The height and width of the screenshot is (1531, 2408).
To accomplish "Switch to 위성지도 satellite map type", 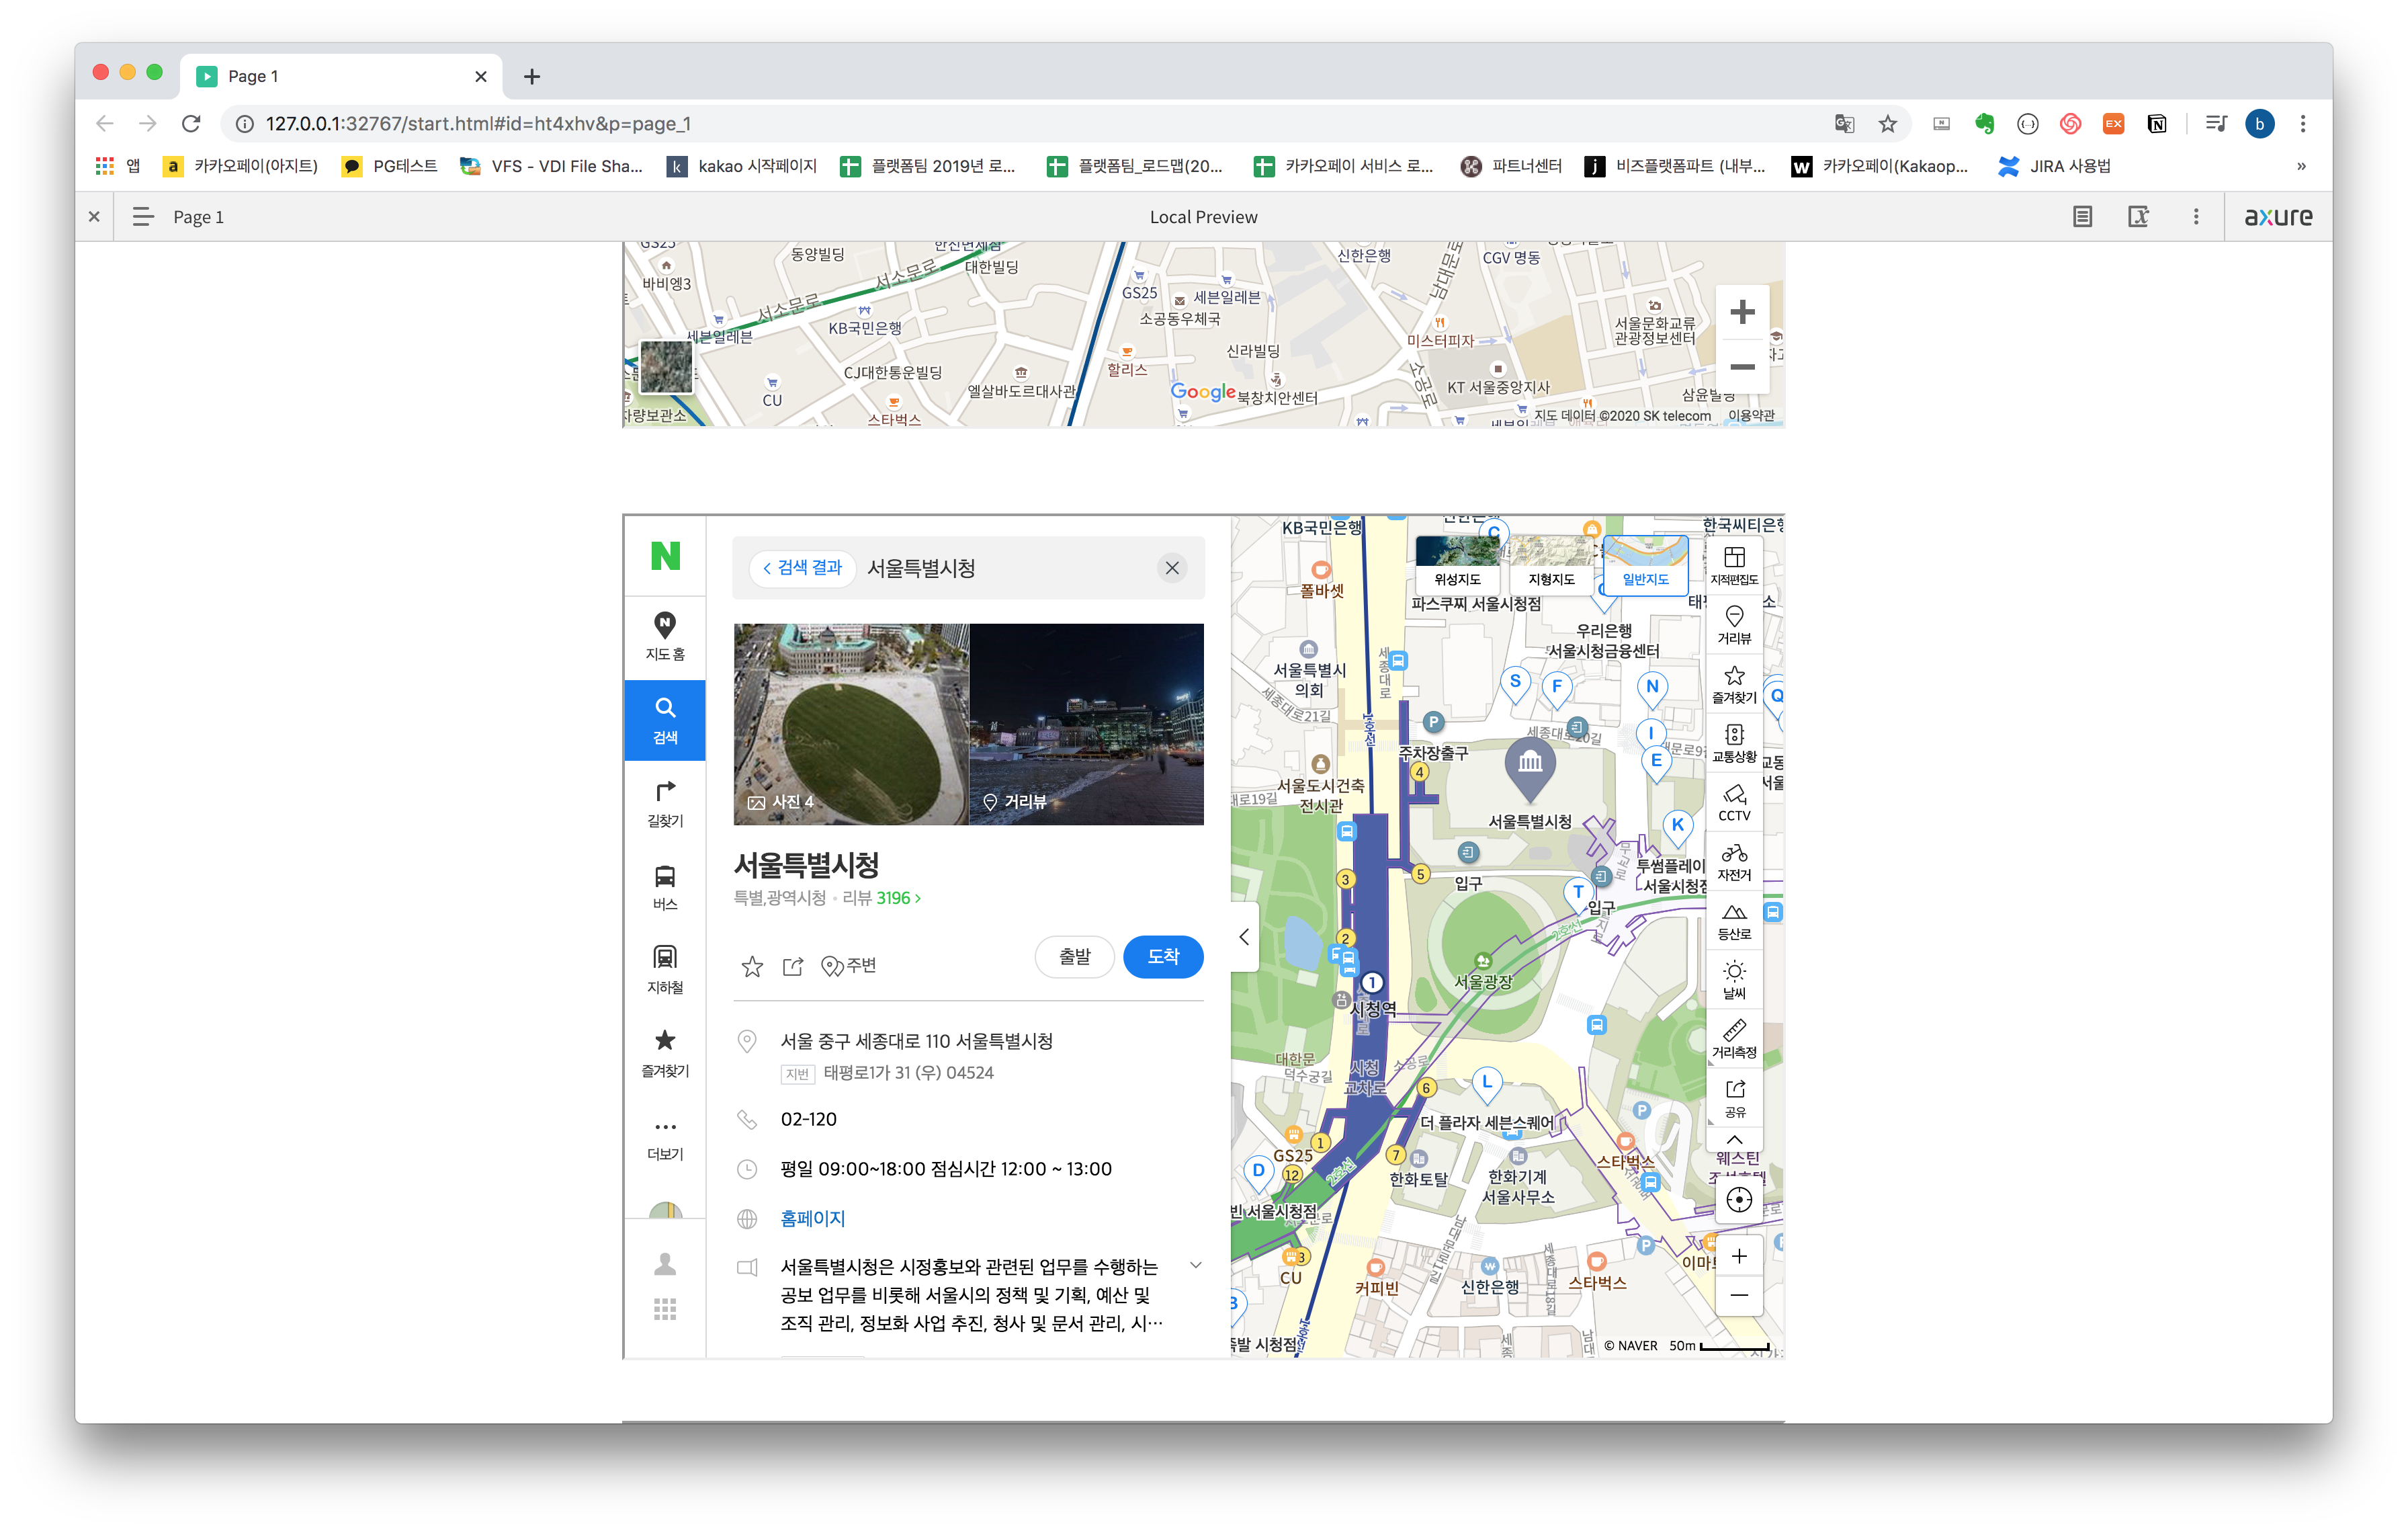I will tap(1457, 564).
